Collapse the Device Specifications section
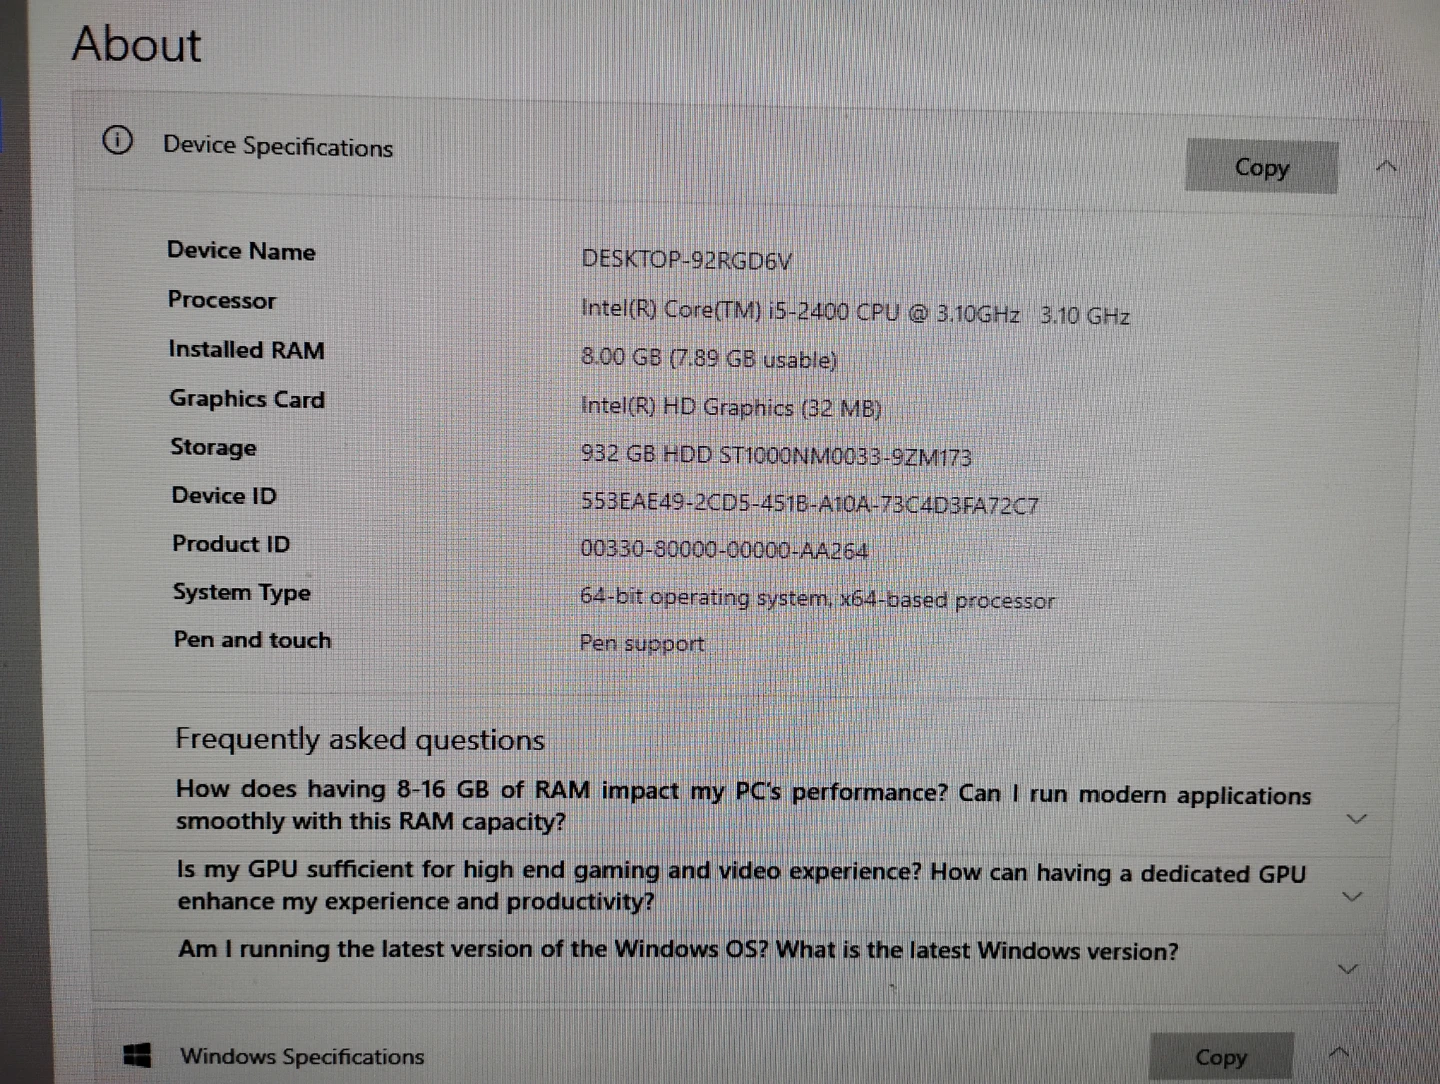The width and height of the screenshot is (1440, 1084). tap(1387, 166)
